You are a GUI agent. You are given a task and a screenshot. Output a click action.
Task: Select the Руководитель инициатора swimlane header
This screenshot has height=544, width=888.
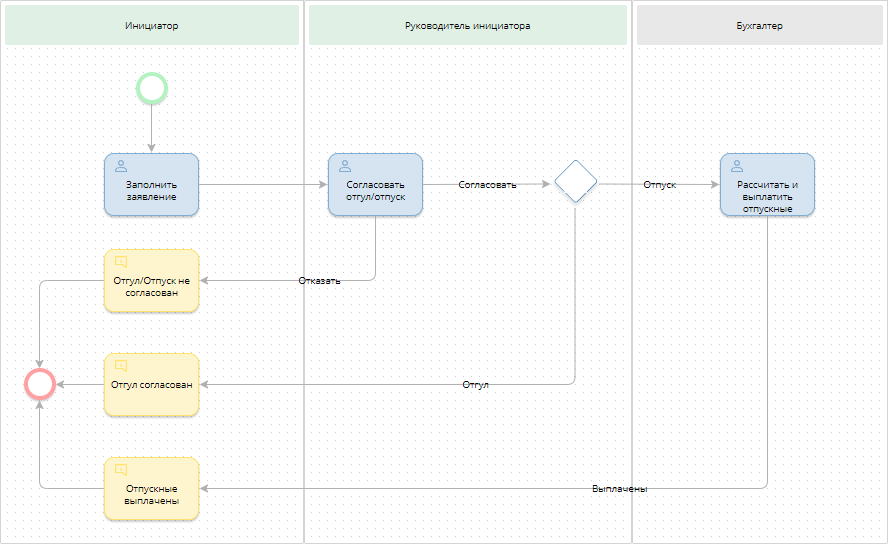468,25
